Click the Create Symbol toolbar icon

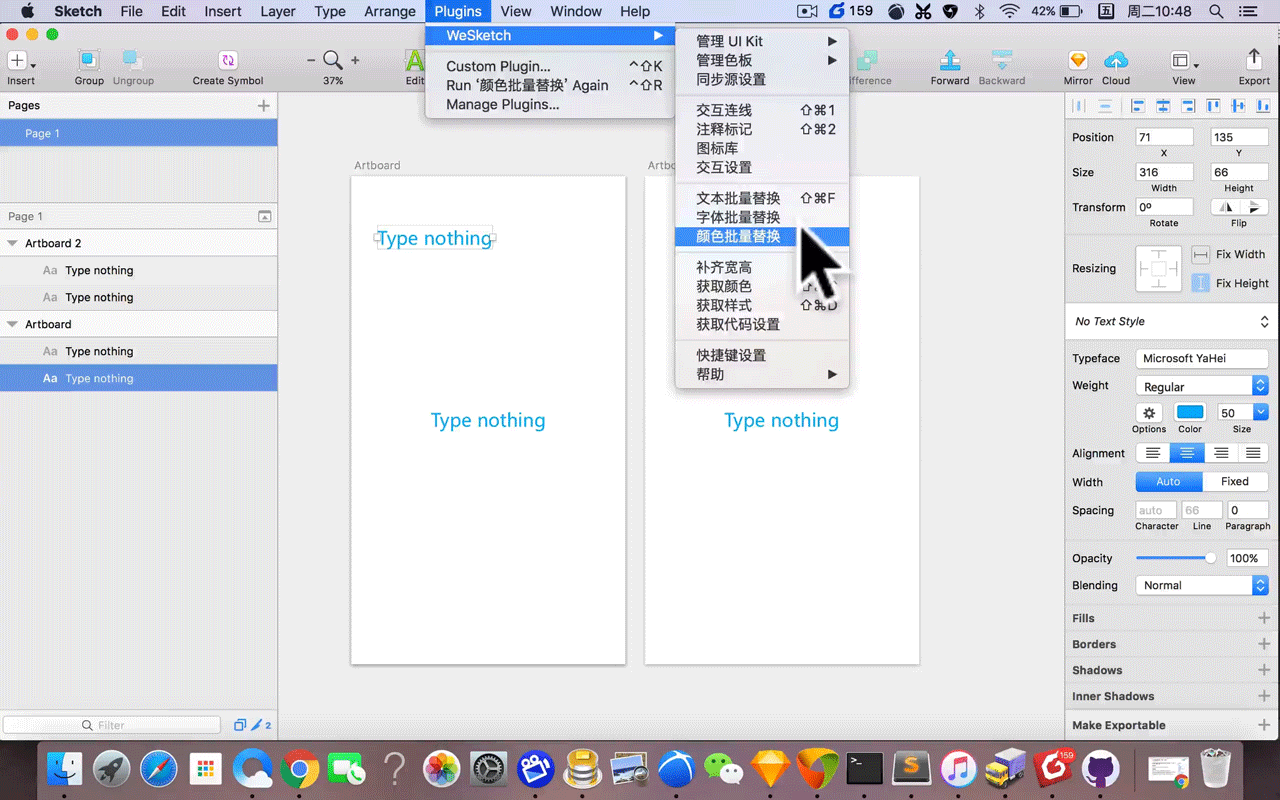click(228, 61)
